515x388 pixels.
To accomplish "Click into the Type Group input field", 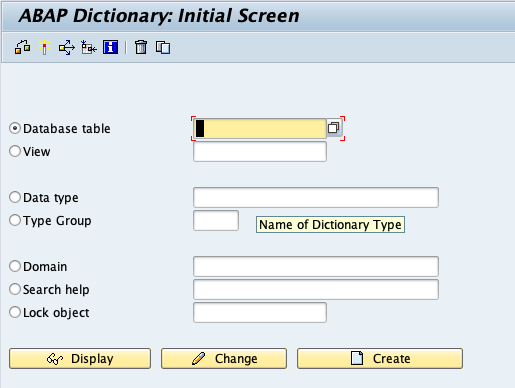I will tap(216, 220).
